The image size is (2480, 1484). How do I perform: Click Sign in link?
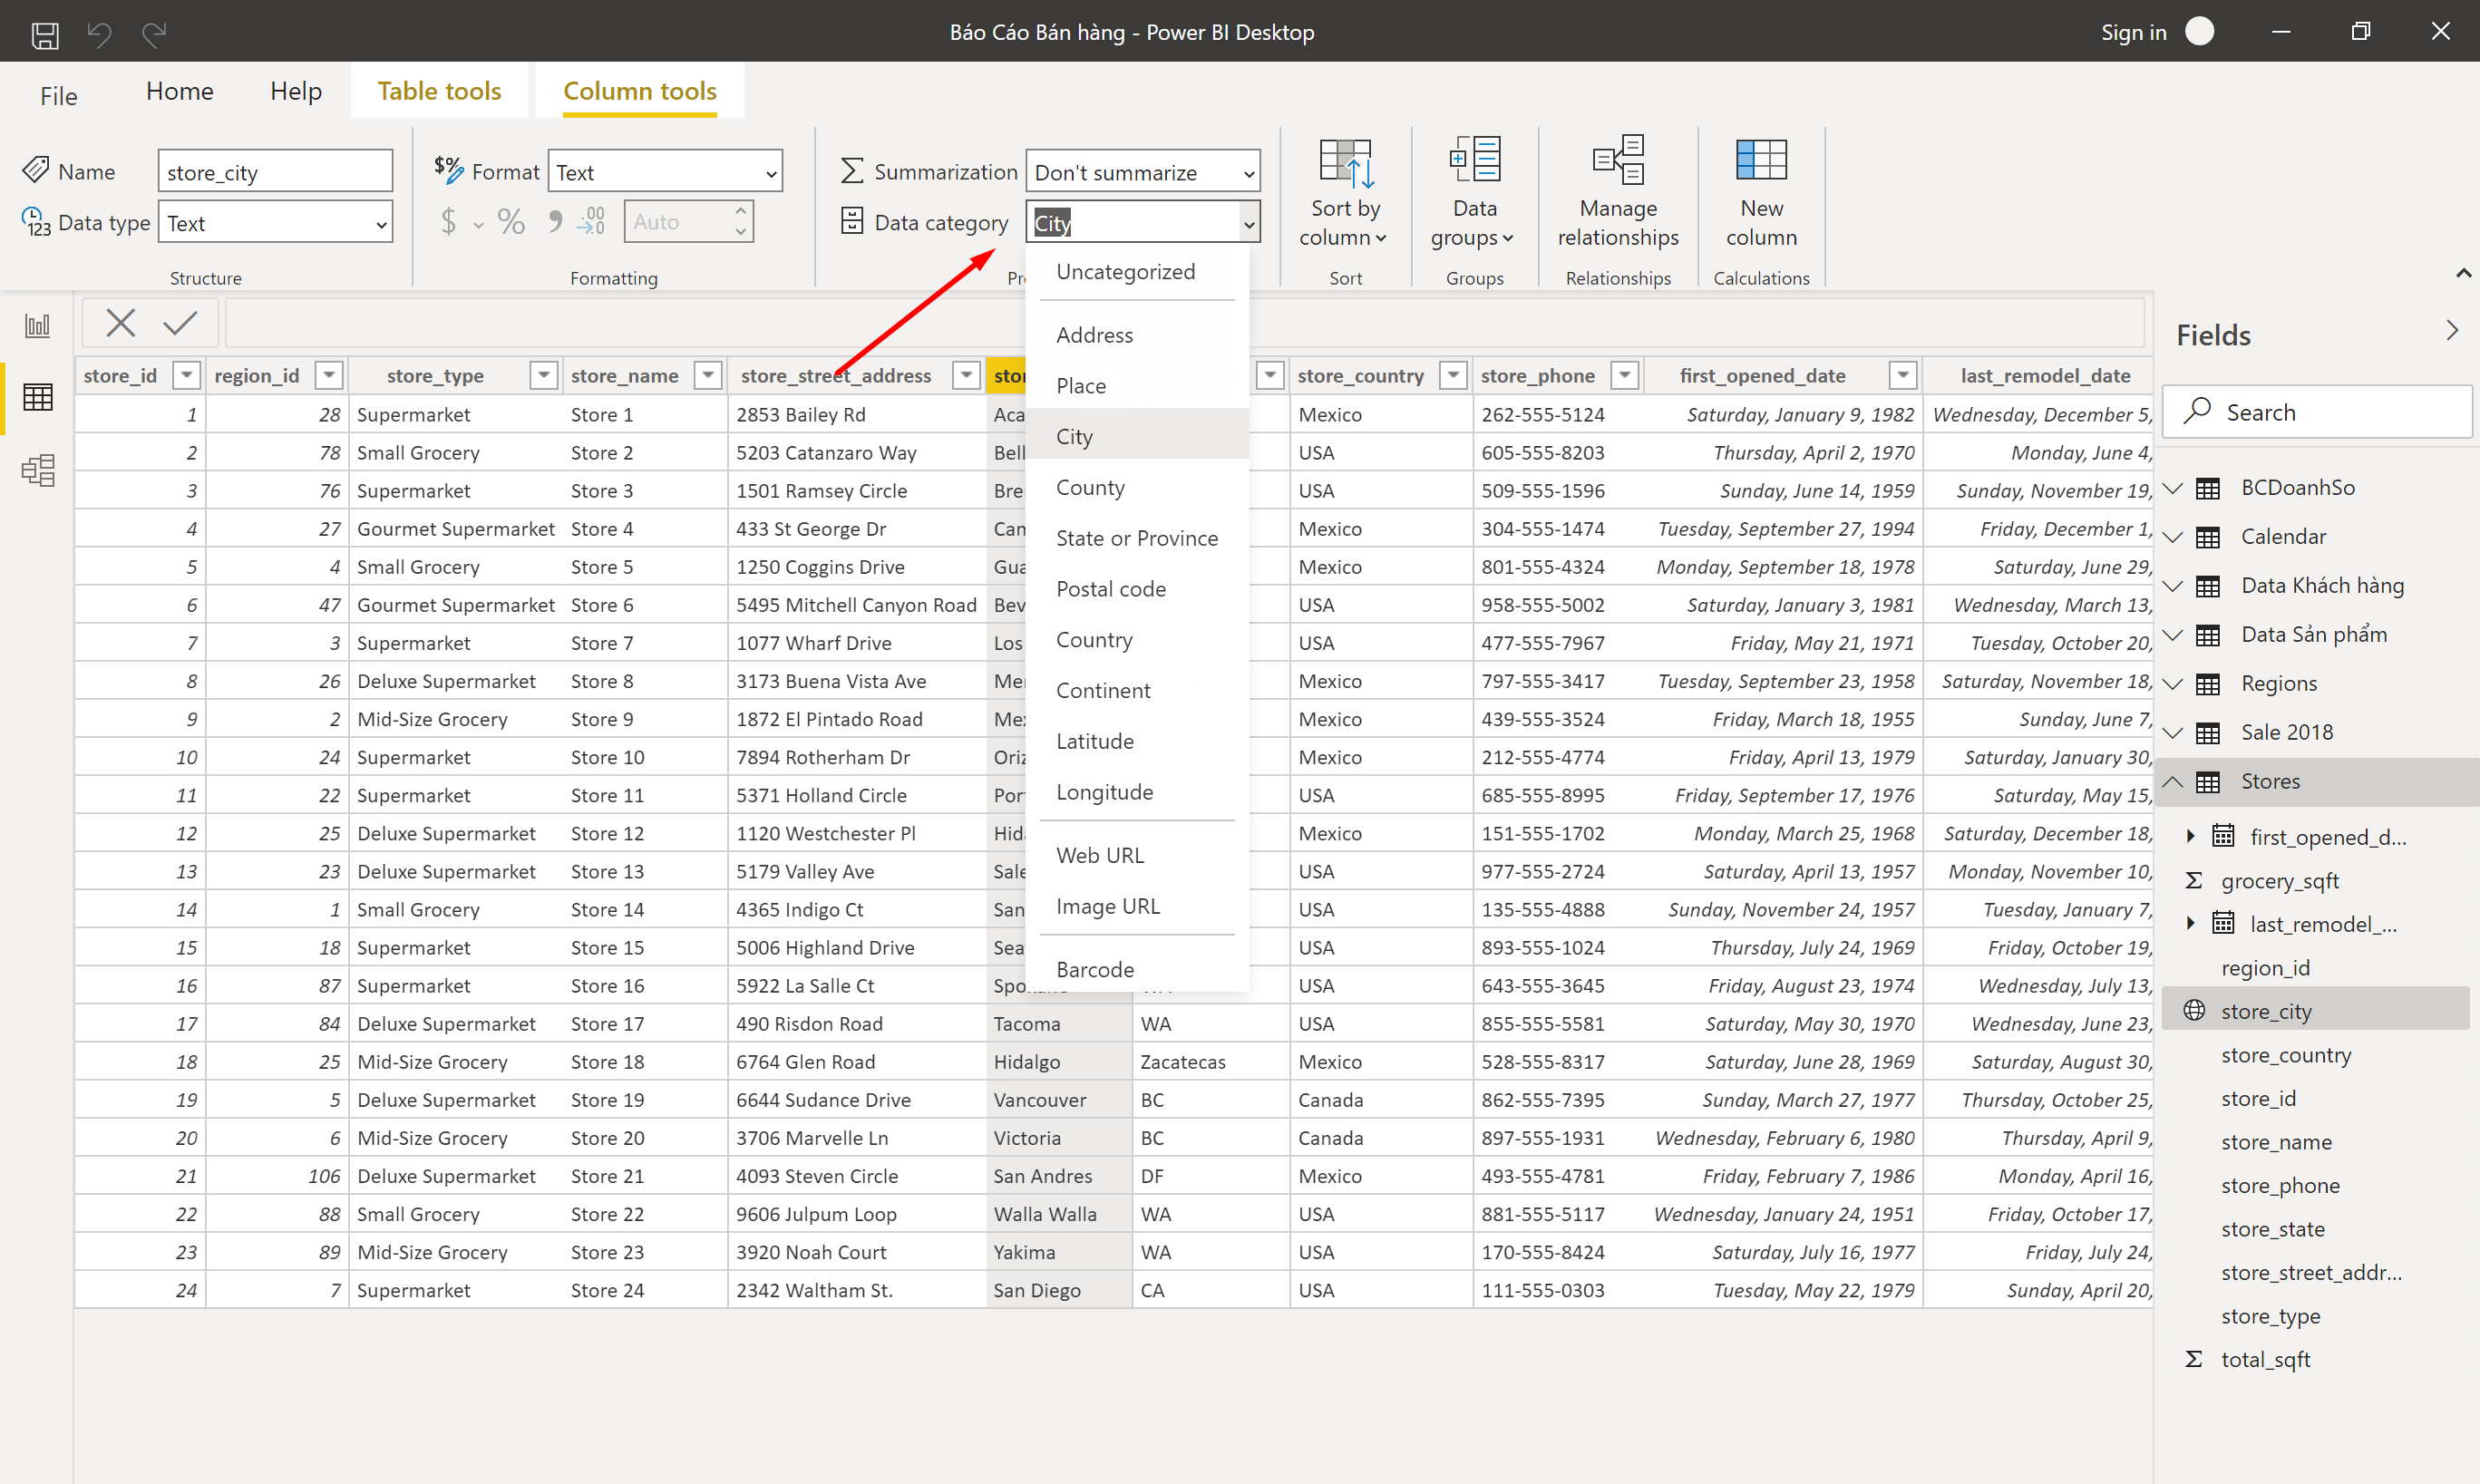point(2134,33)
